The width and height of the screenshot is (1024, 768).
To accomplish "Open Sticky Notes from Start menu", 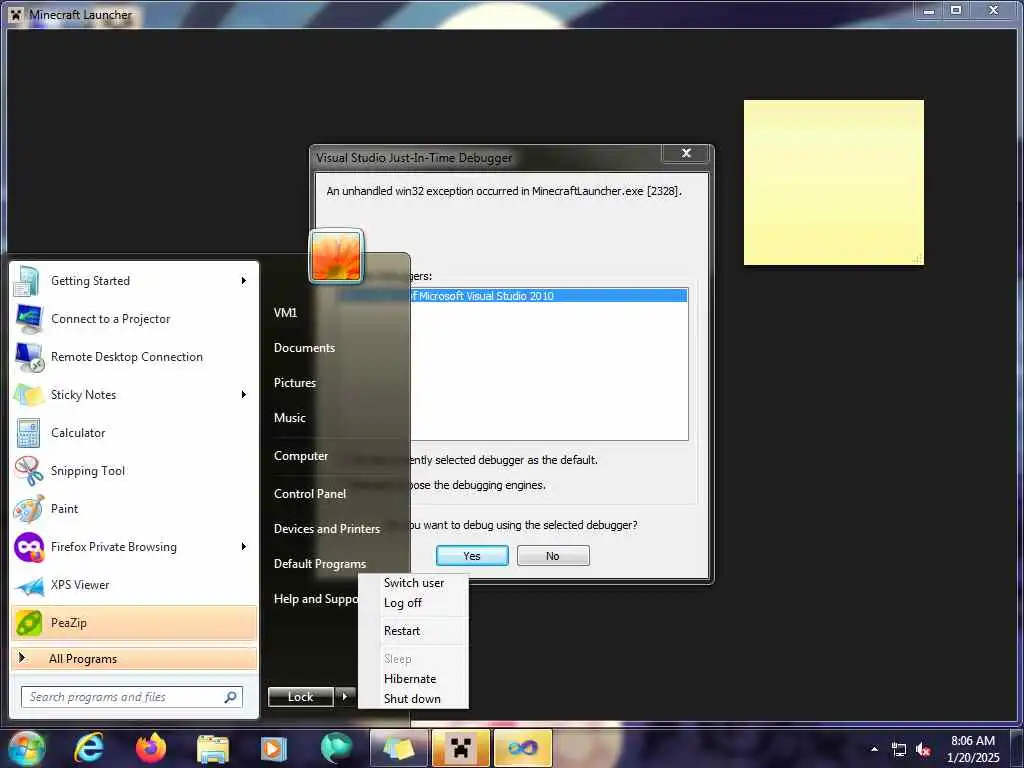I will coord(134,394).
